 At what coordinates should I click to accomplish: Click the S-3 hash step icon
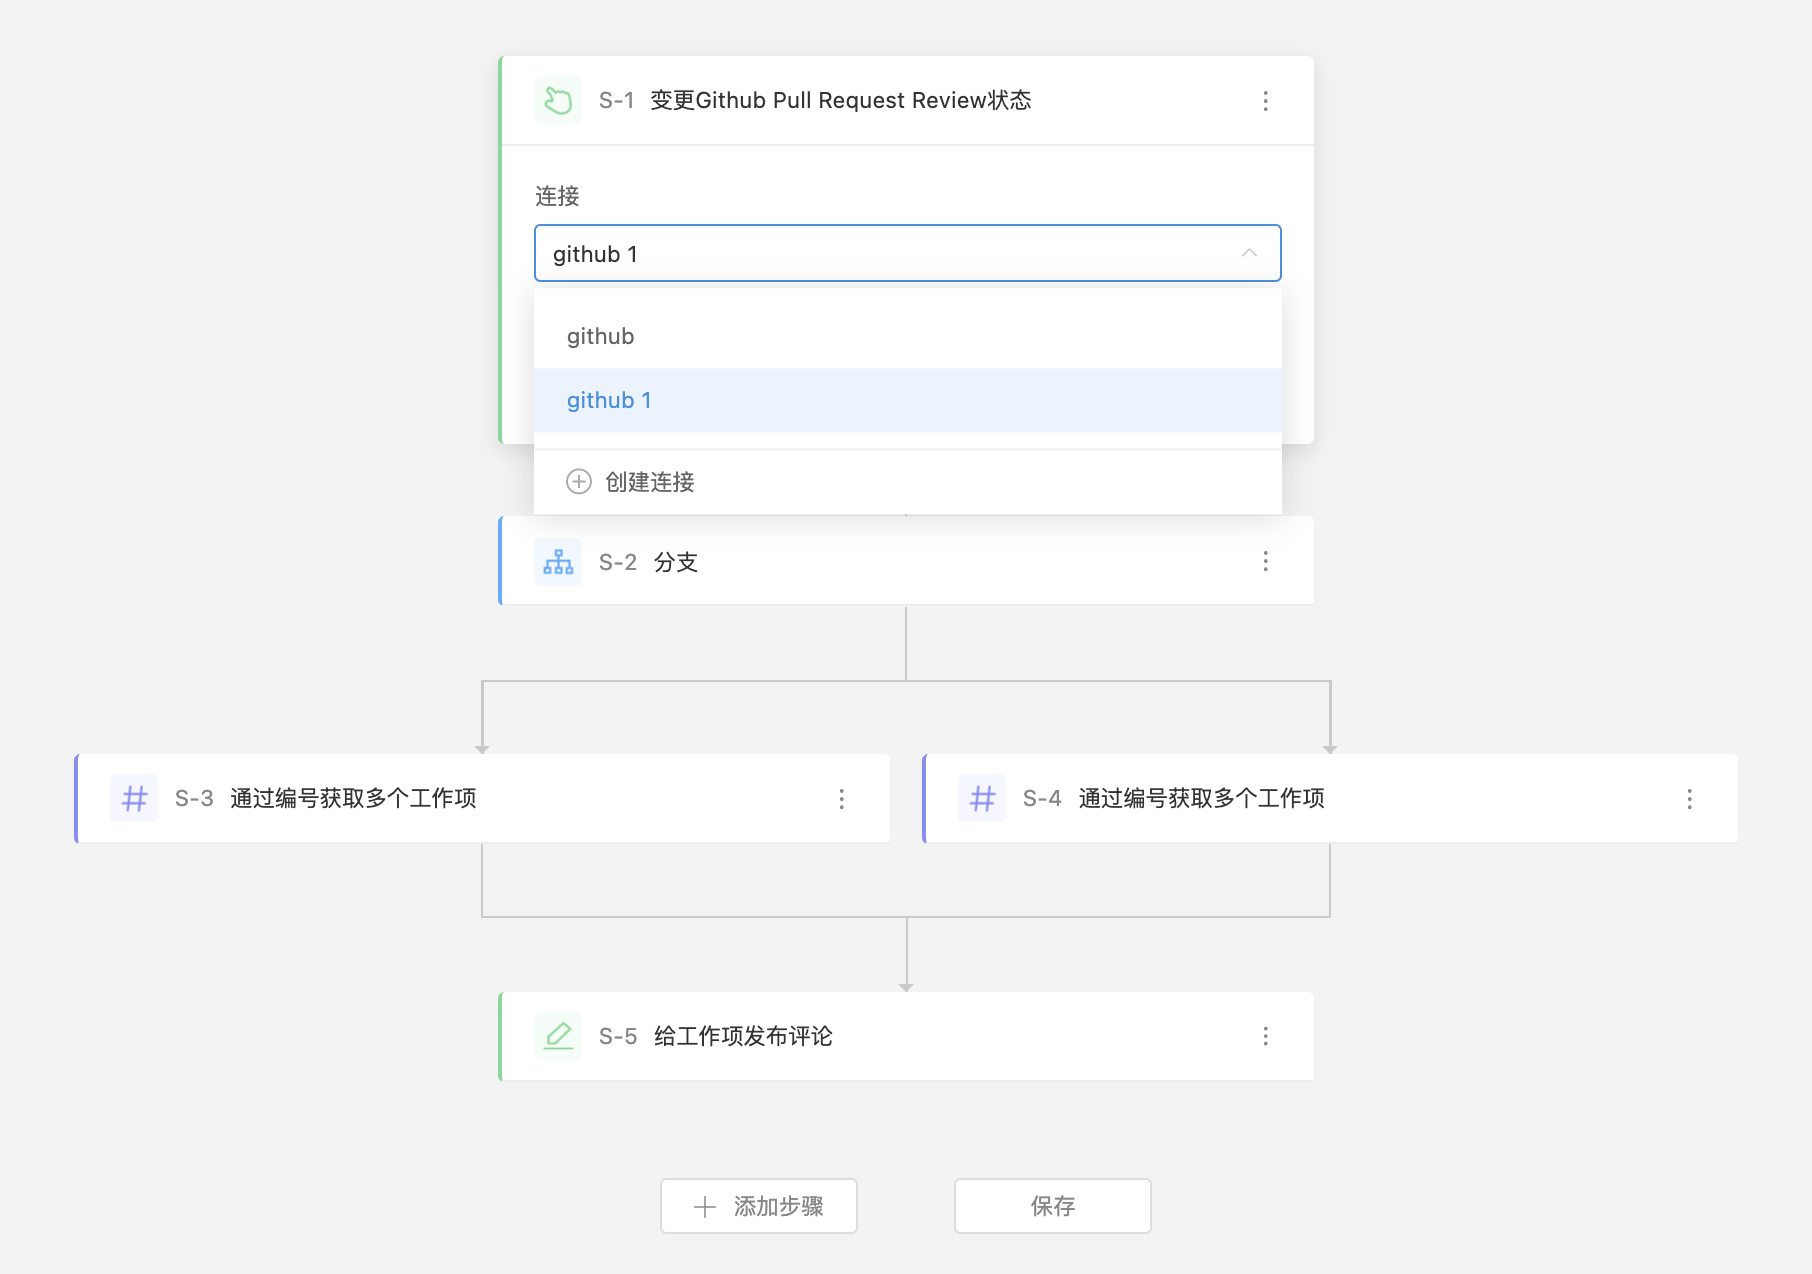click(134, 798)
